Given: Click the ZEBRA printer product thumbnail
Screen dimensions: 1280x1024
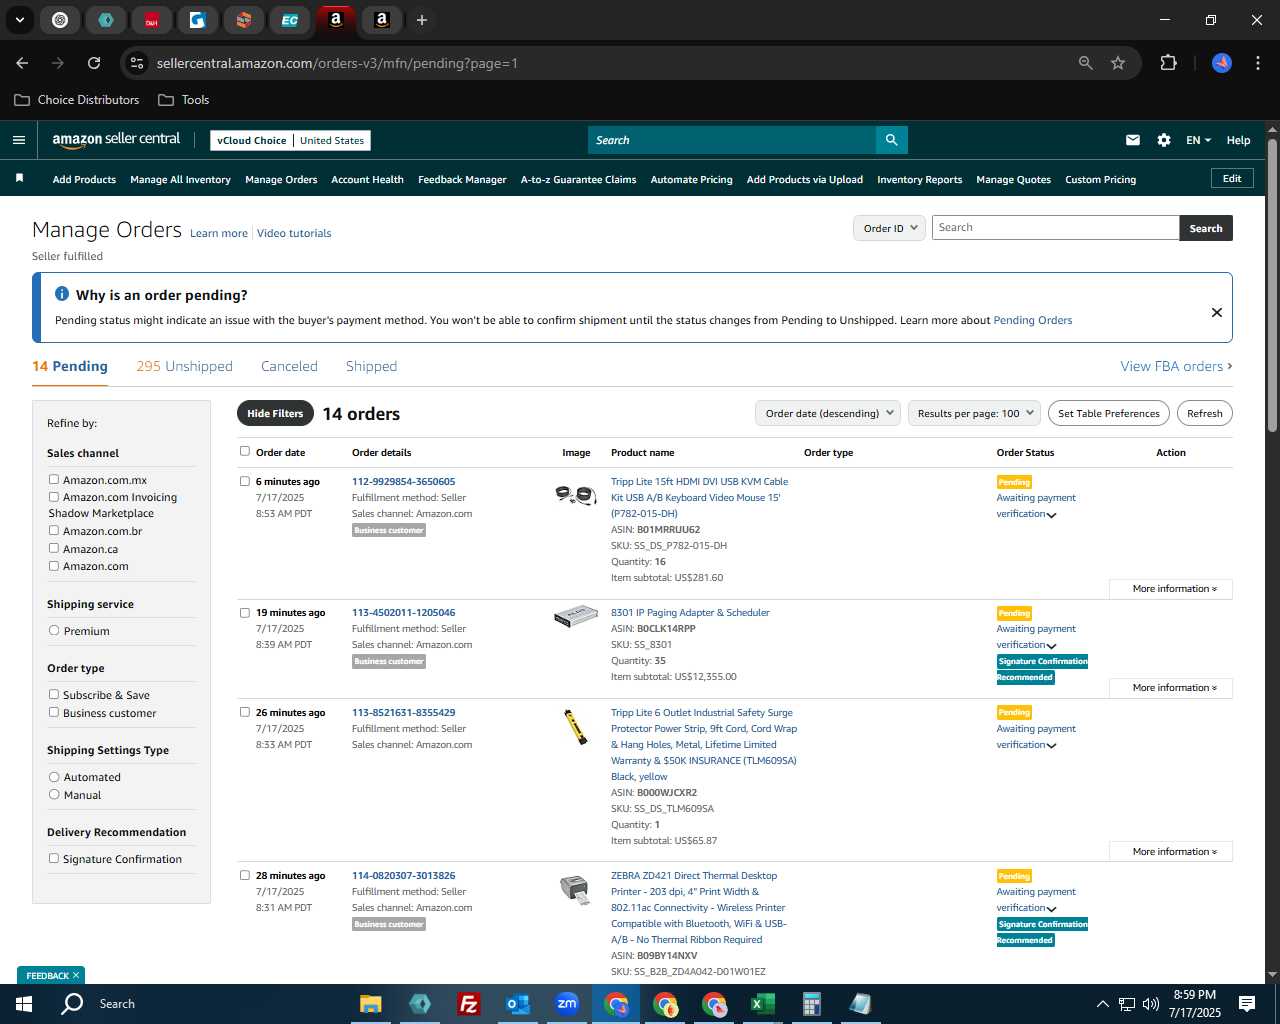Looking at the screenshot, I should [575, 889].
